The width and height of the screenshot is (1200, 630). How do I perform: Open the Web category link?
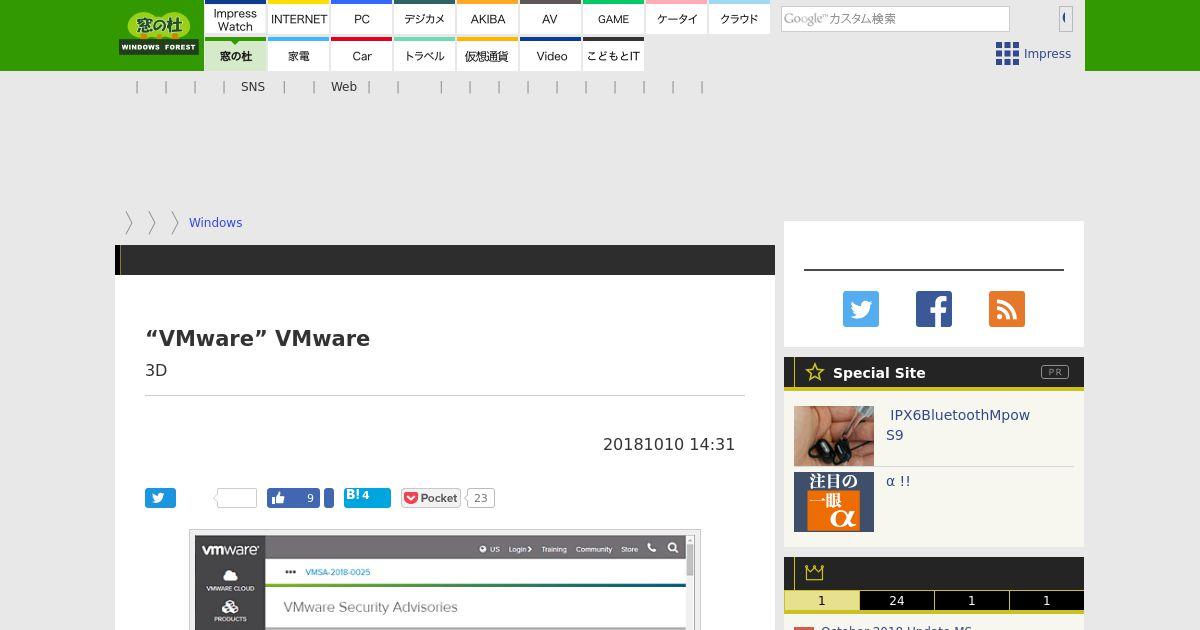click(344, 87)
